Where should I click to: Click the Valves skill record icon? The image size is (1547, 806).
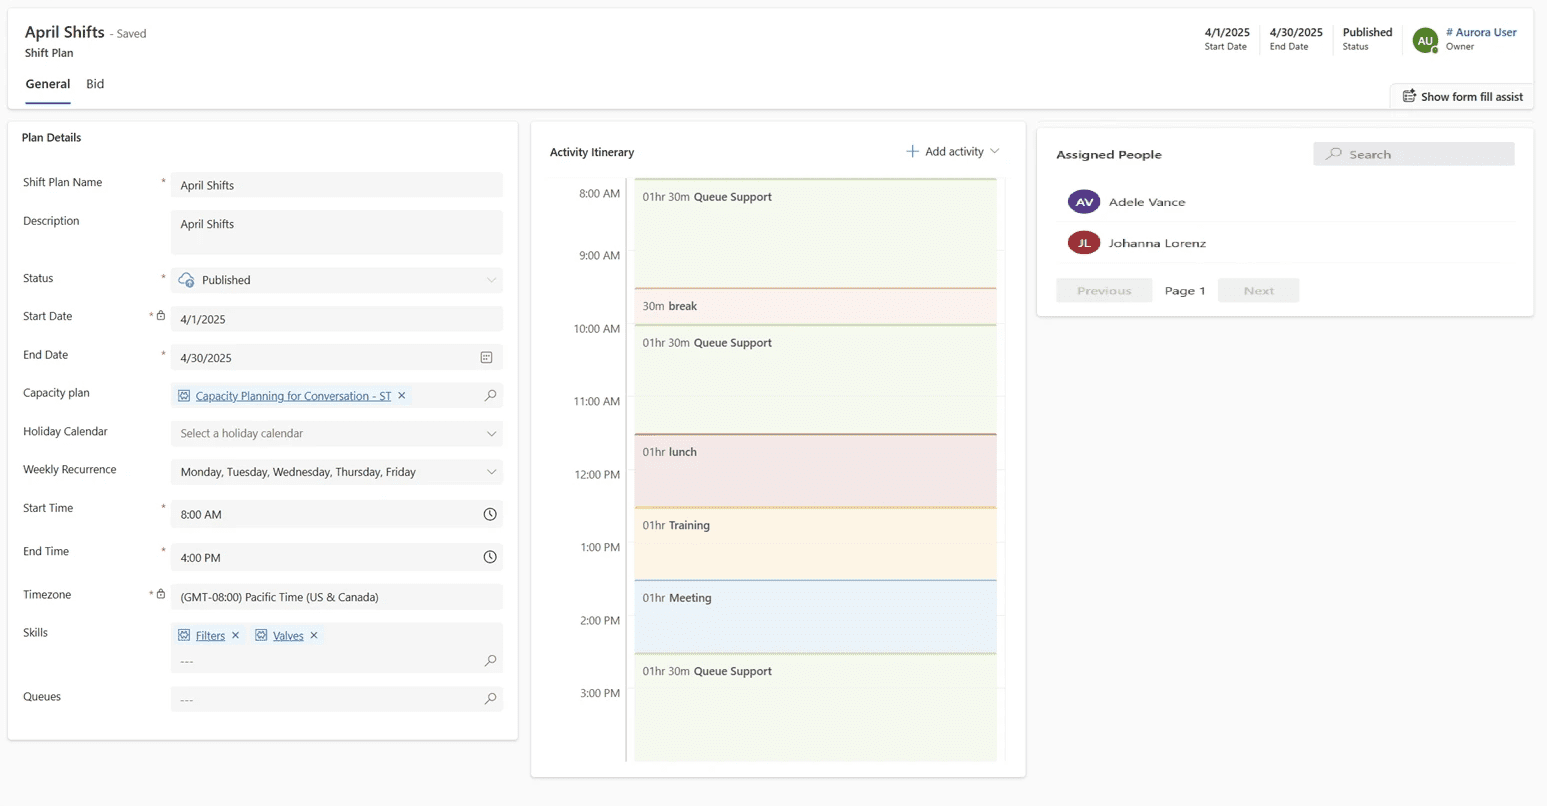coord(261,635)
